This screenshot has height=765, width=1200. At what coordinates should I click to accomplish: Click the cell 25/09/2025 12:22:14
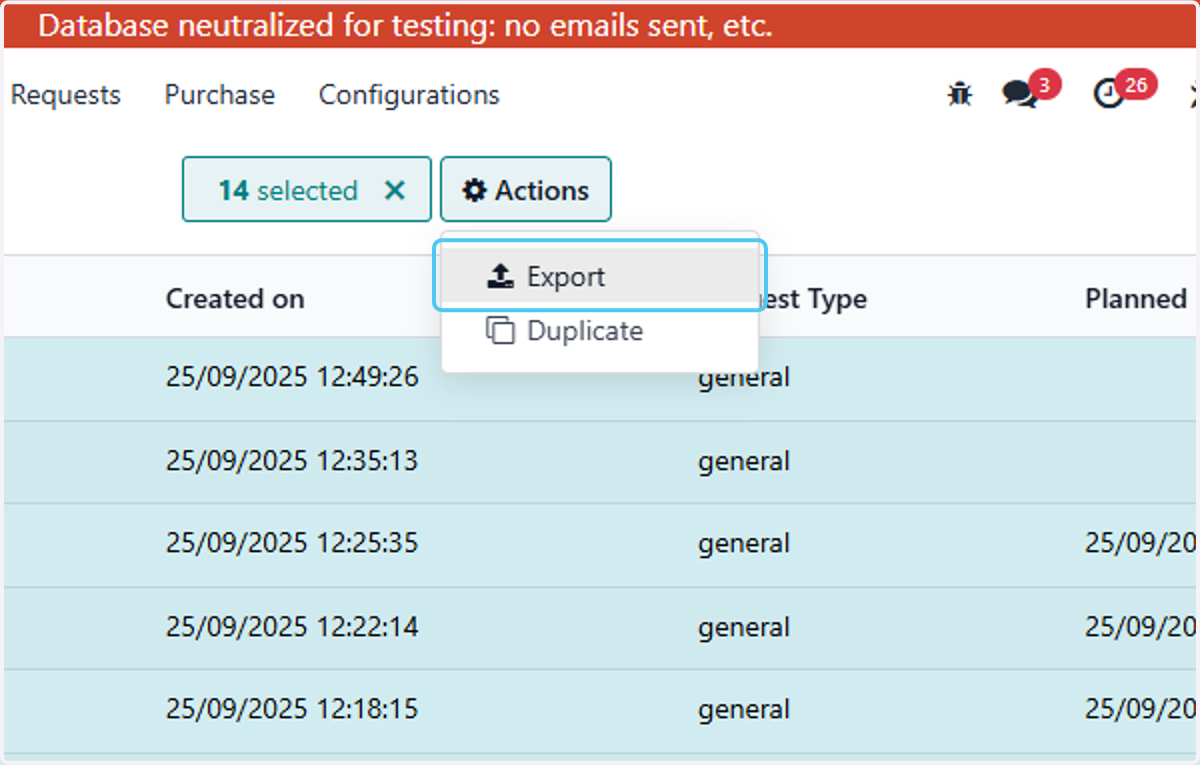(x=292, y=627)
